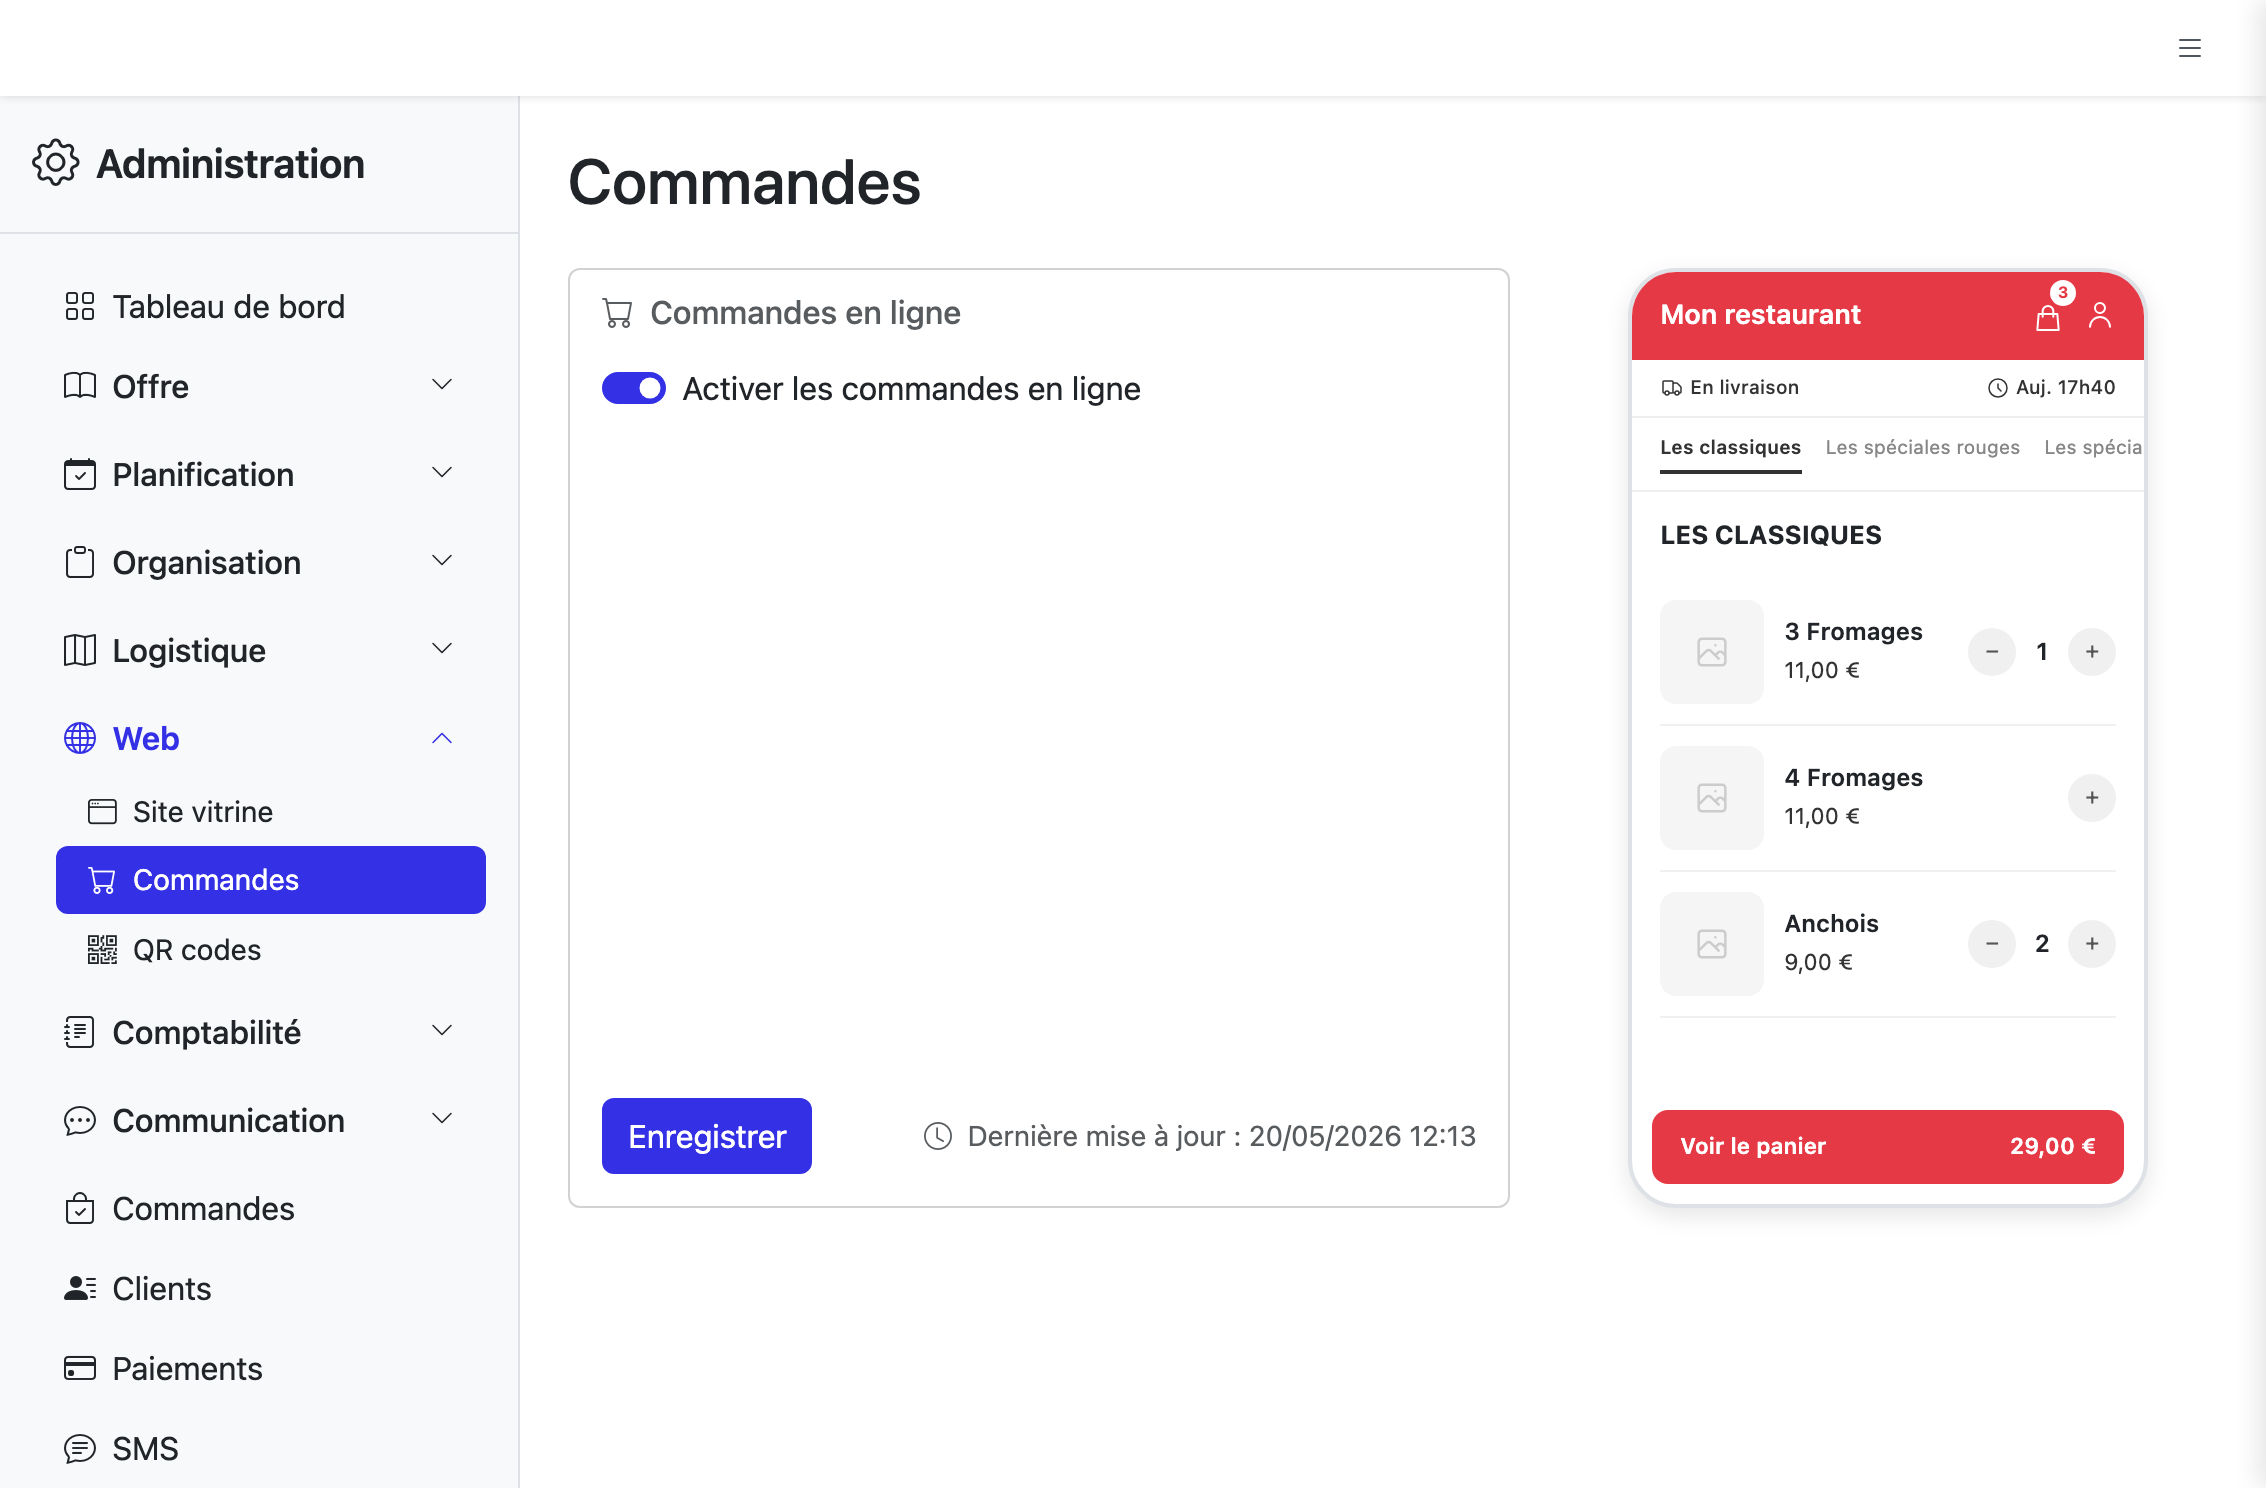The height and width of the screenshot is (1488, 2266).
Task: Expand the Planification chevron
Action: click(x=442, y=473)
